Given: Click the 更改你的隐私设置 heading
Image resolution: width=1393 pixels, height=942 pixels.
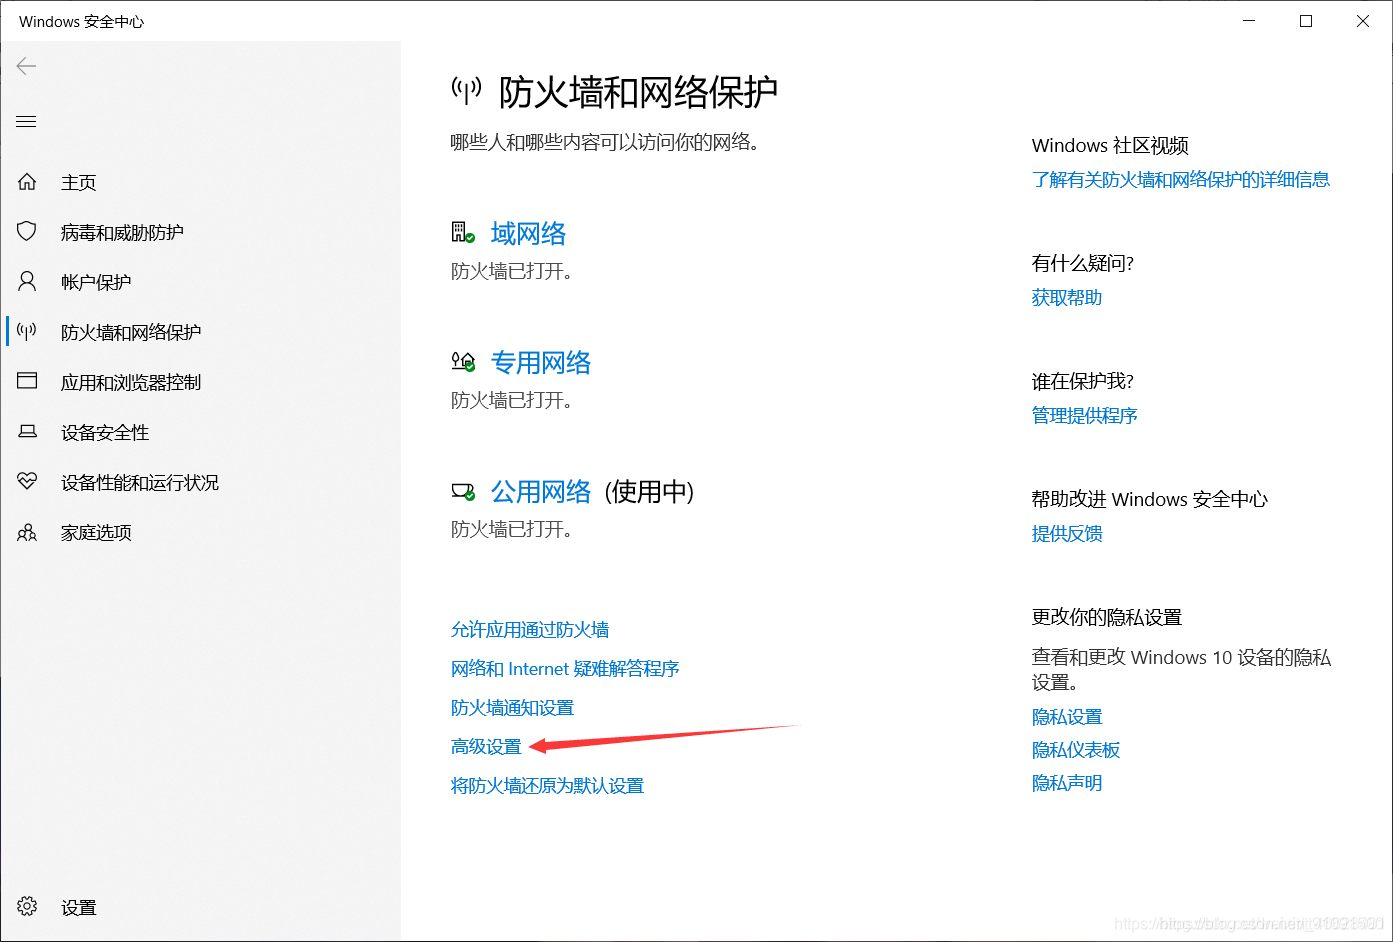Looking at the screenshot, I should pyautogui.click(x=1107, y=618).
